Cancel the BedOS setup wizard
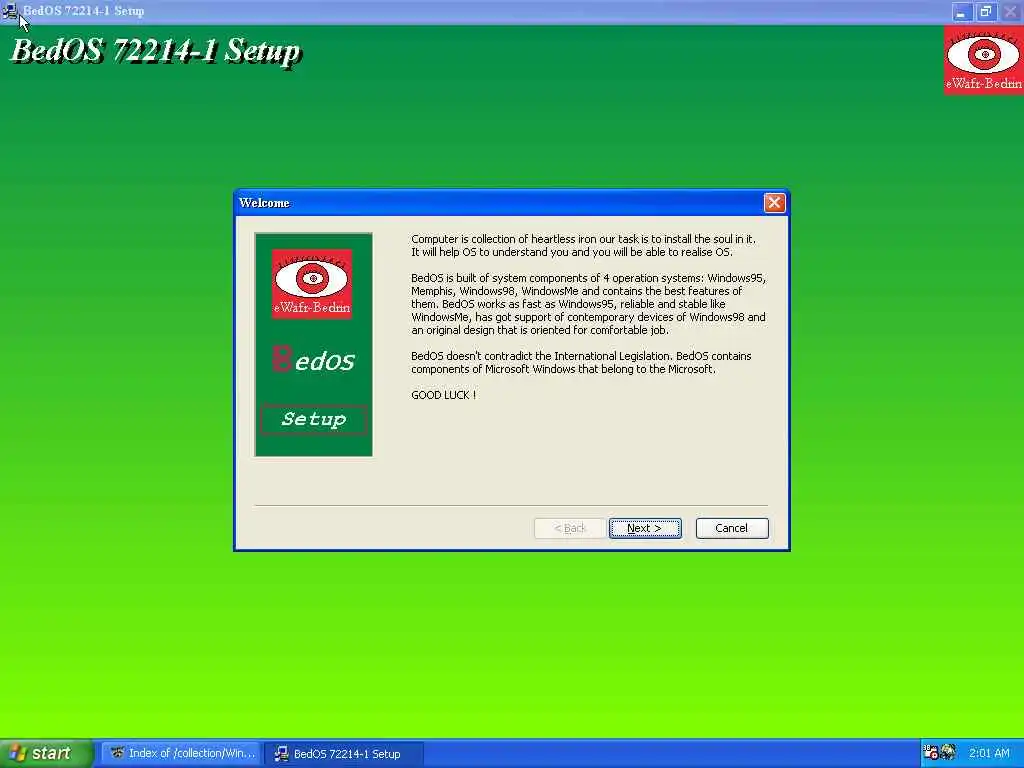This screenshot has height=768, width=1024. click(731, 528)
